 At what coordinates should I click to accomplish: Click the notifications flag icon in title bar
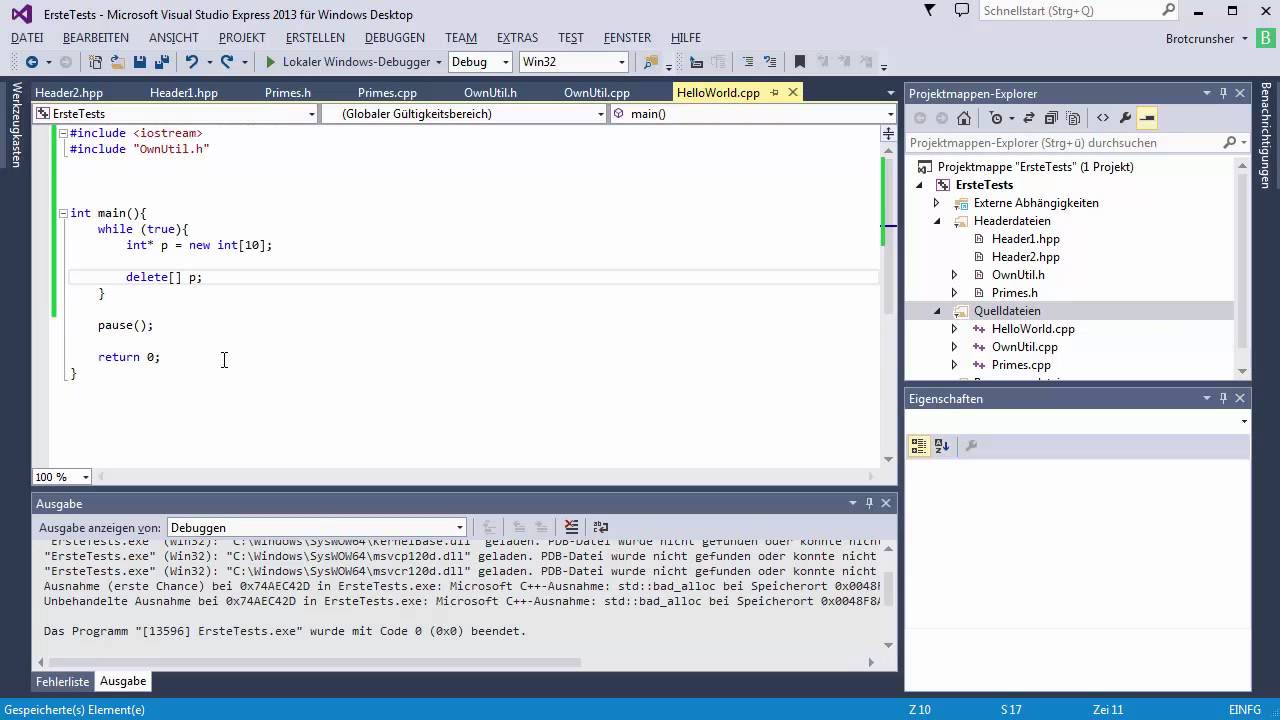930,10
